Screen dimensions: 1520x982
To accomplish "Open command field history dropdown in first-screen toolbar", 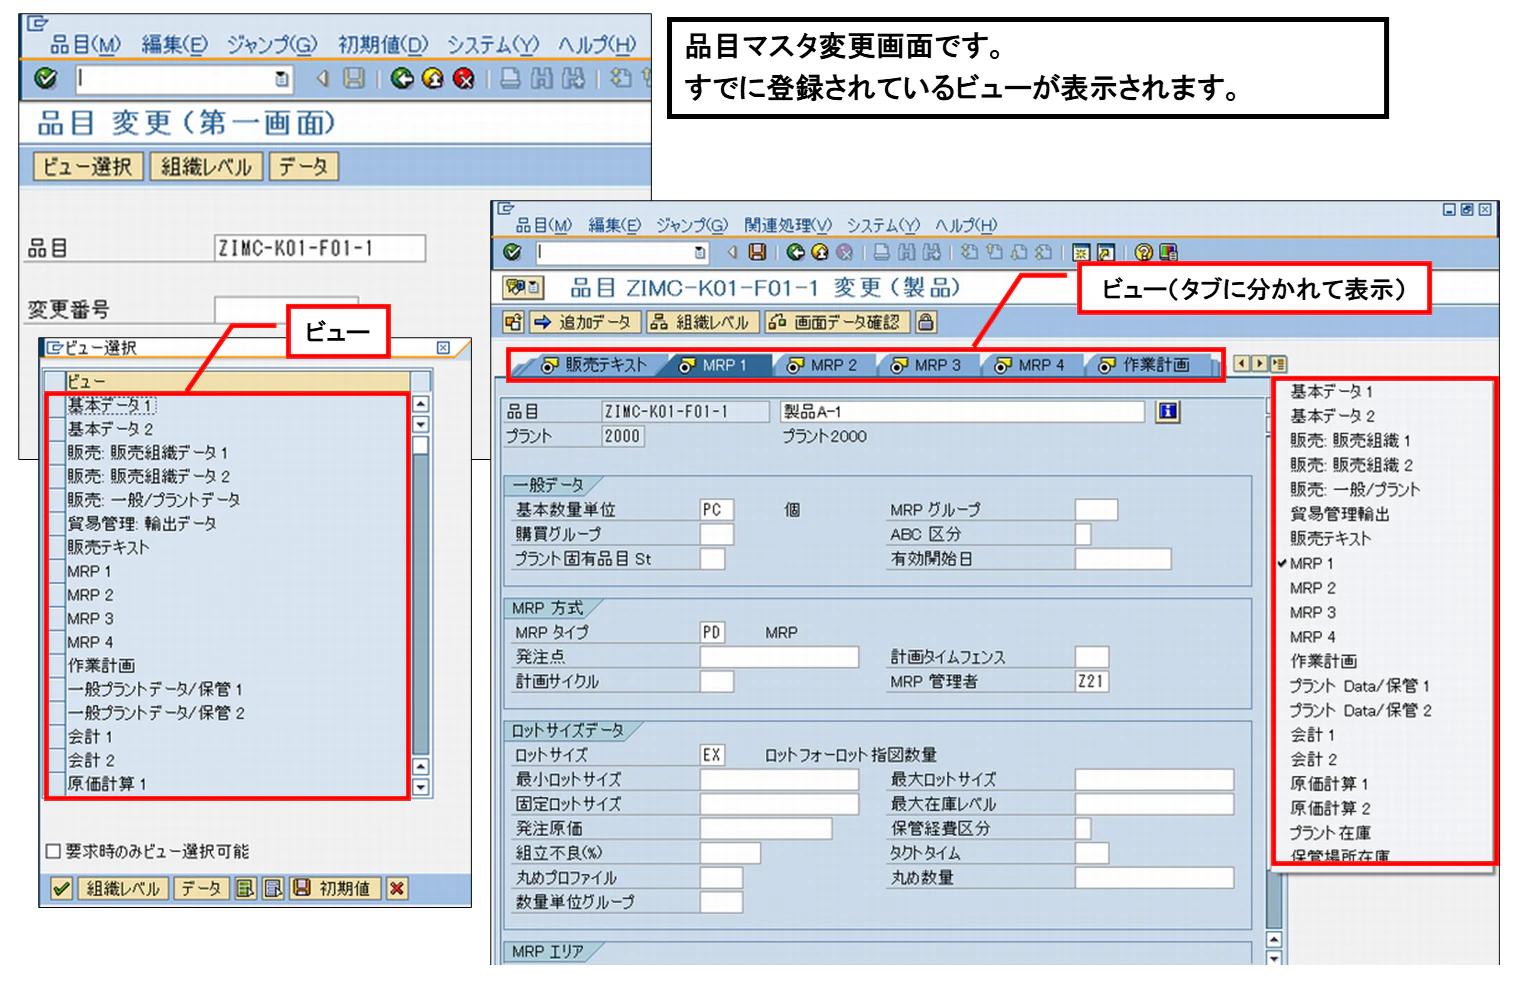I will click(x=282, y=78).
